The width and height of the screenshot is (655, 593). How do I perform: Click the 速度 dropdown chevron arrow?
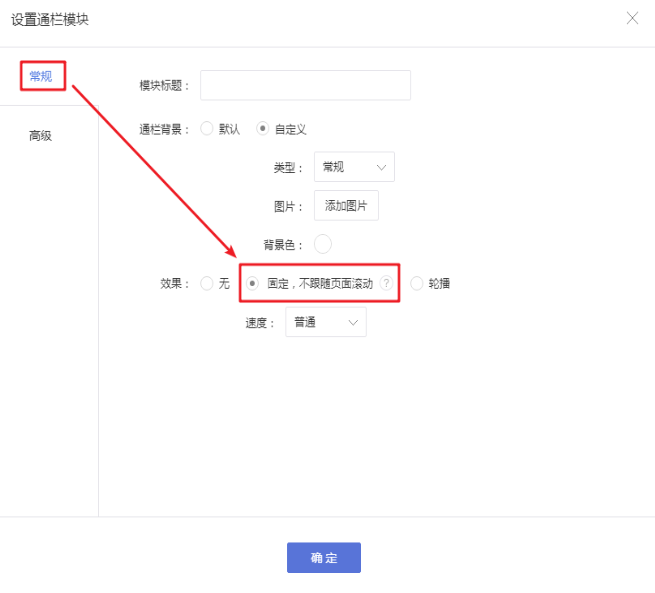coord(353,322)
